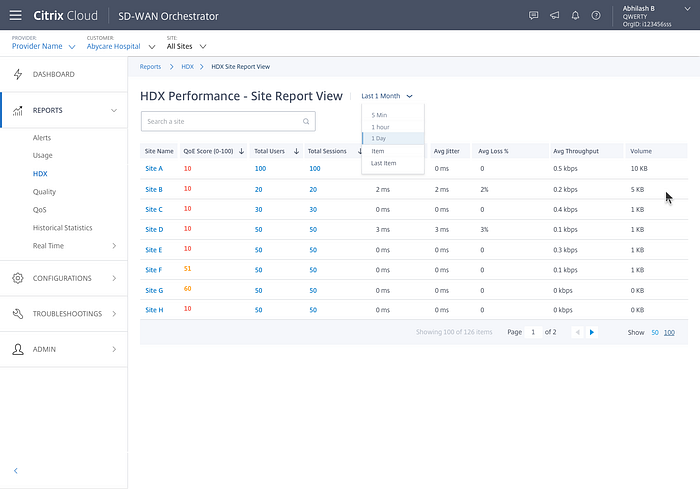This screenshot has width=700, height=489.
Task: Open the Site A link
Action: [154, 168]
